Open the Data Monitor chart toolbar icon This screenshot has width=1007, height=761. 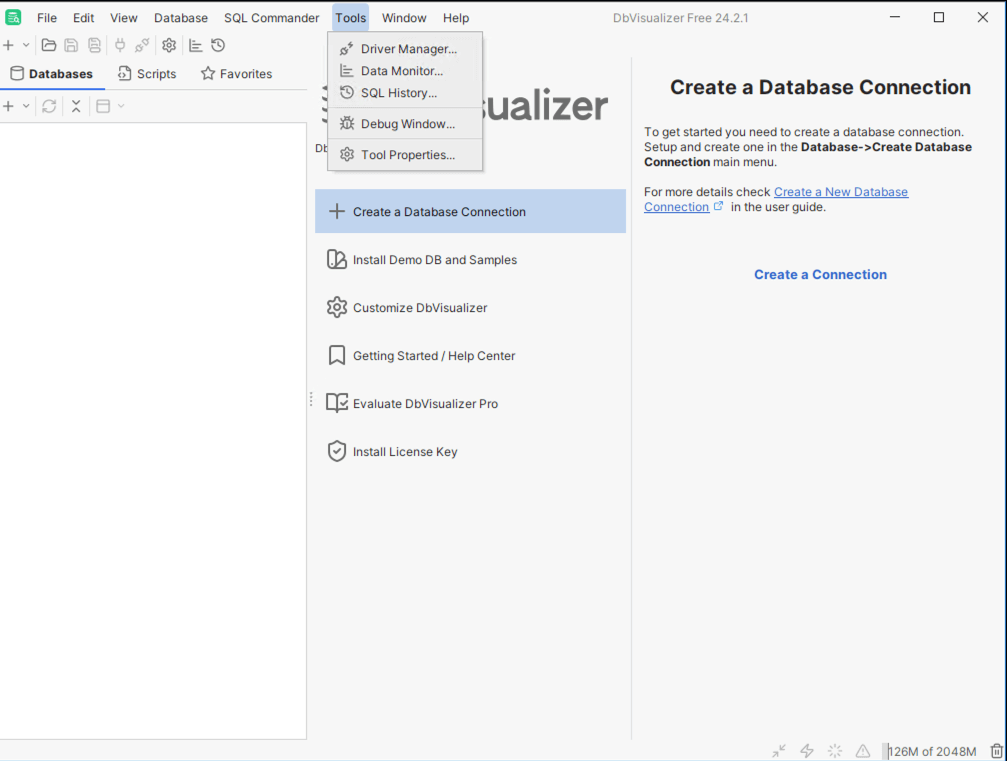(196, 45)
